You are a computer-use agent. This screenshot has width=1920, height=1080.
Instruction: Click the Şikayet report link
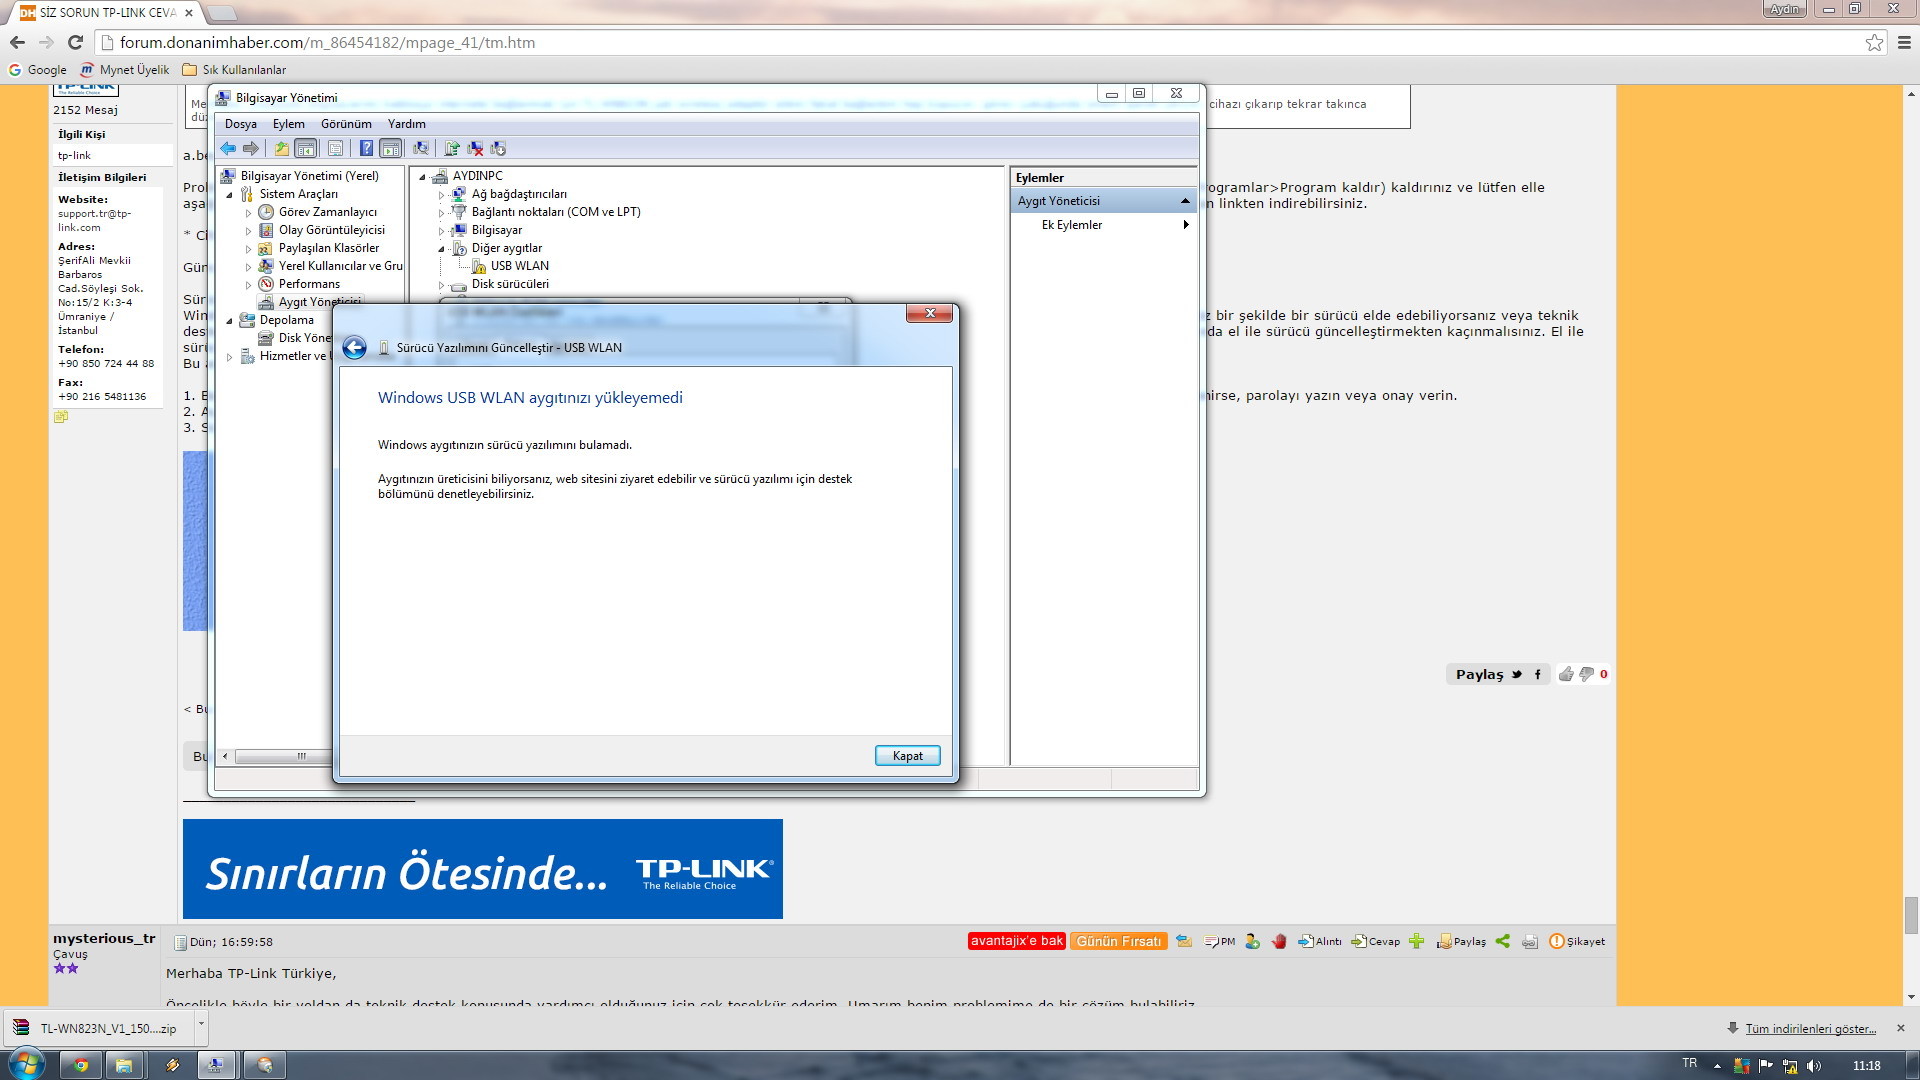(1577, 941)
